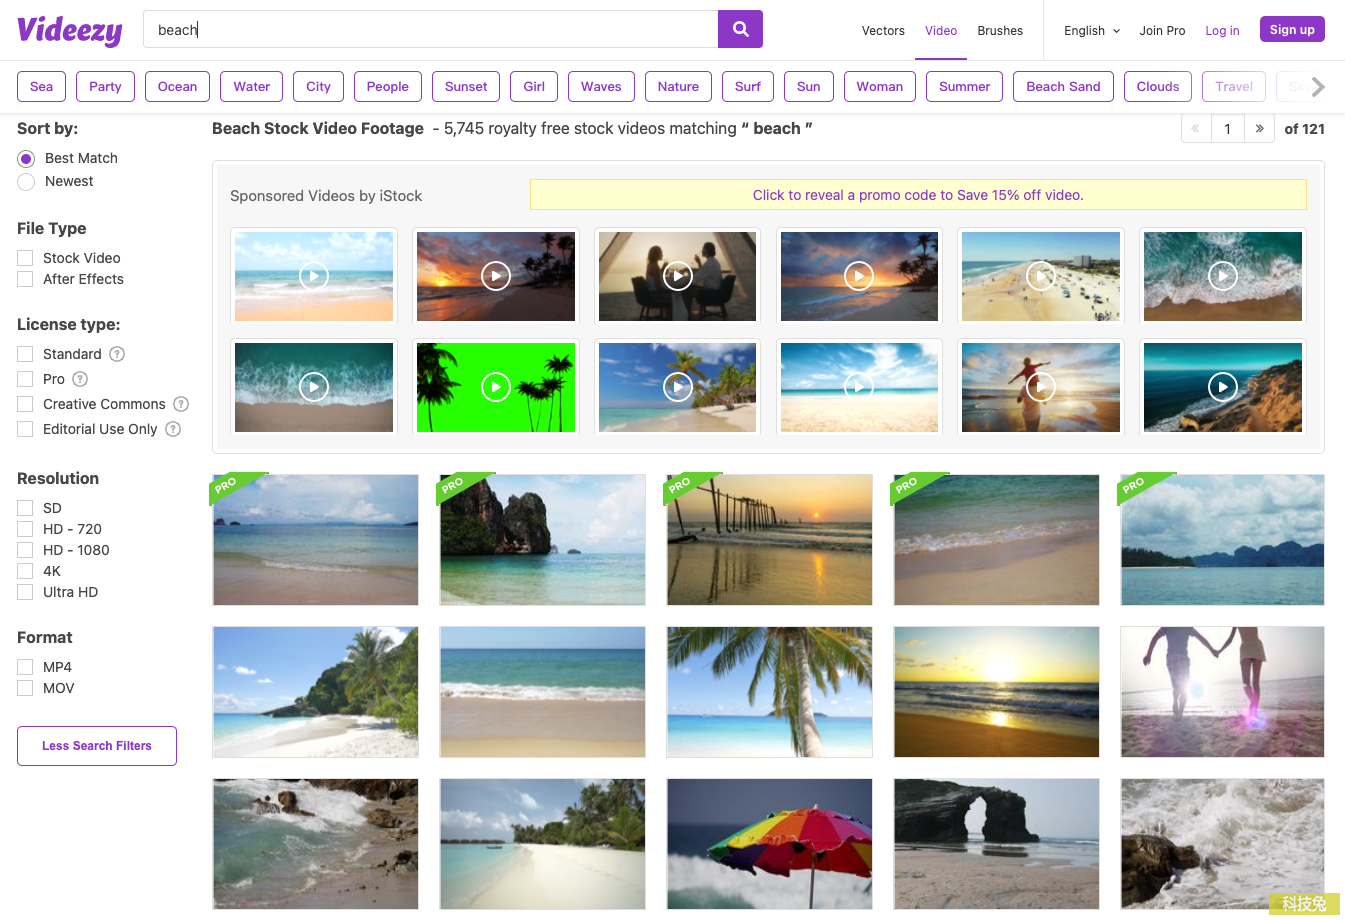This screenshot has width=1345, height=920.
Task: Enable the Stock Video file type checkbox
Action: 25,258
